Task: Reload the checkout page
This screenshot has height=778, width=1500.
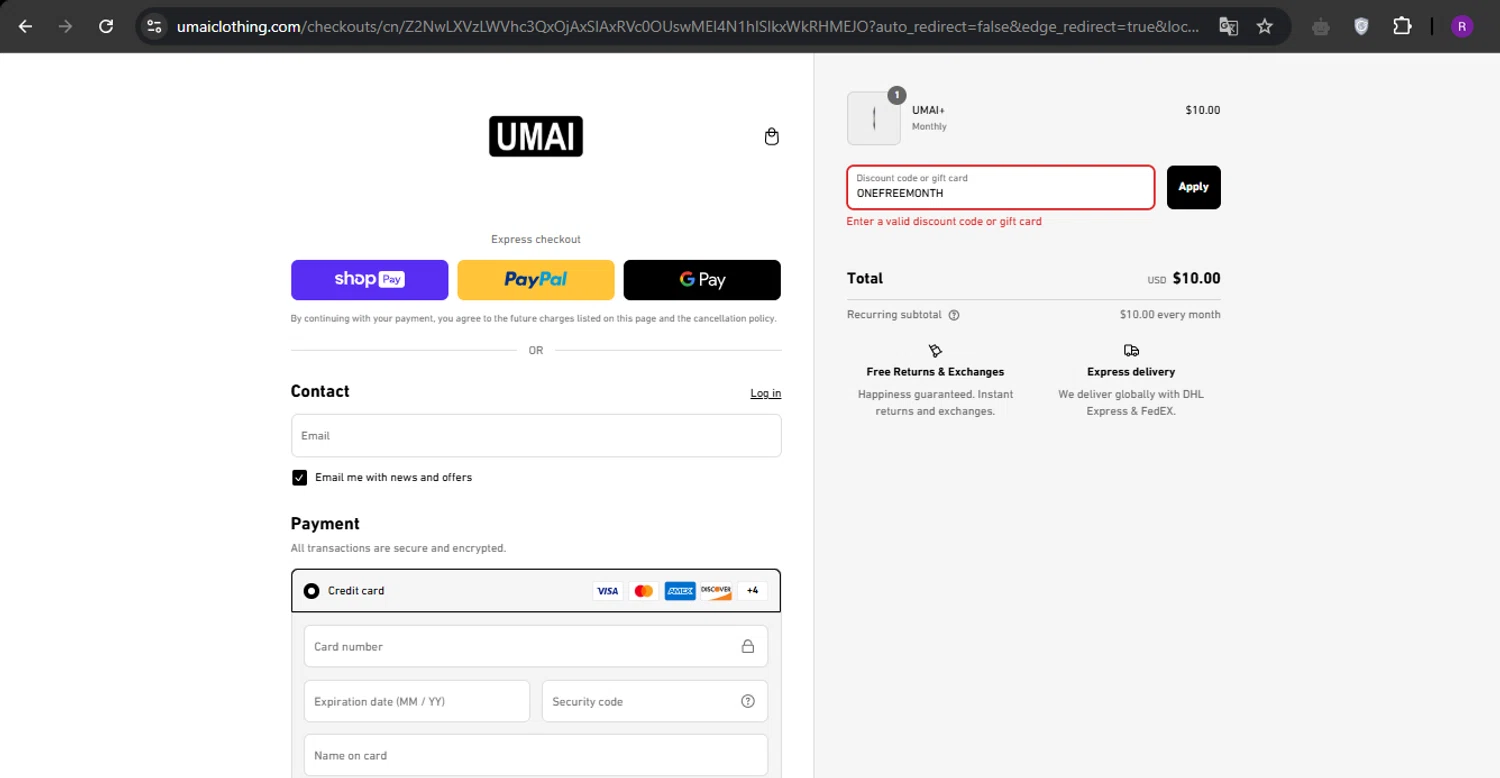Action: coord(106,27)
